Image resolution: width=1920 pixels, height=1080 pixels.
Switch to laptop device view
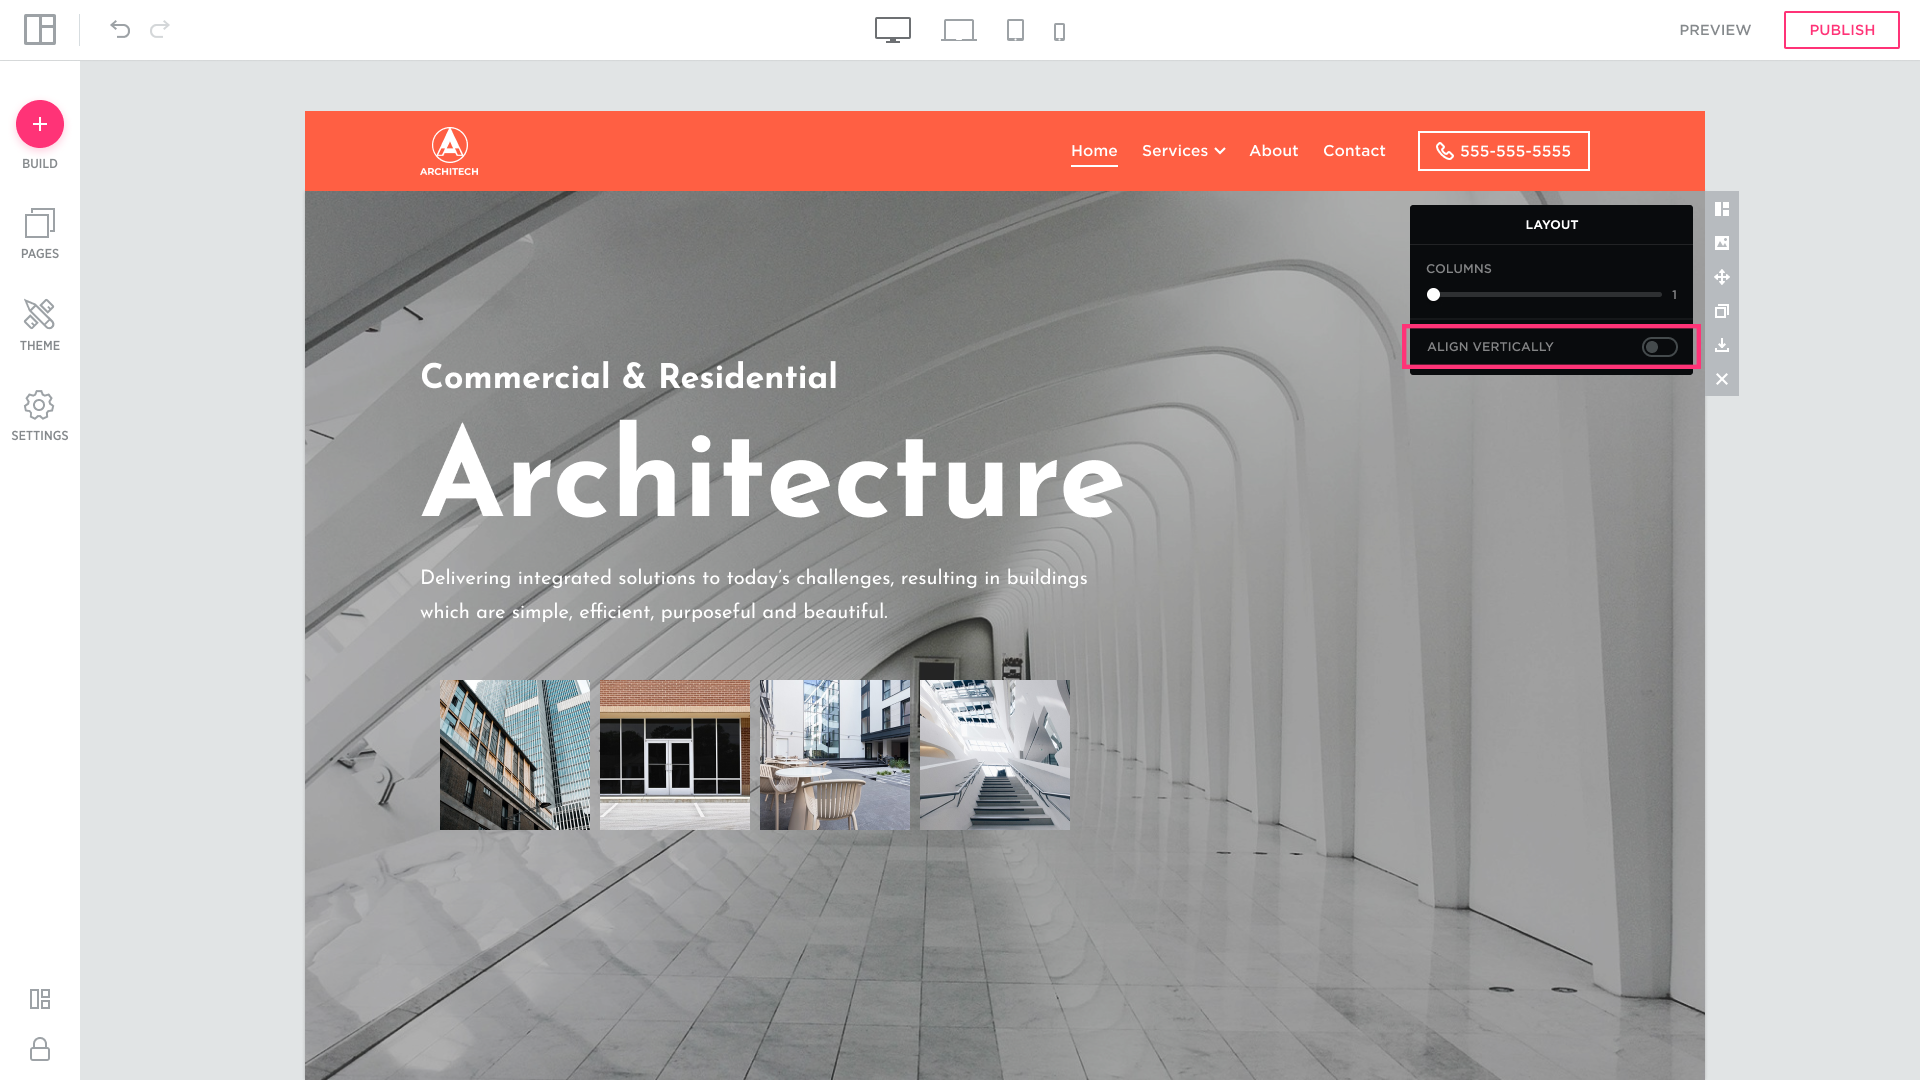(x=958, y=30)
